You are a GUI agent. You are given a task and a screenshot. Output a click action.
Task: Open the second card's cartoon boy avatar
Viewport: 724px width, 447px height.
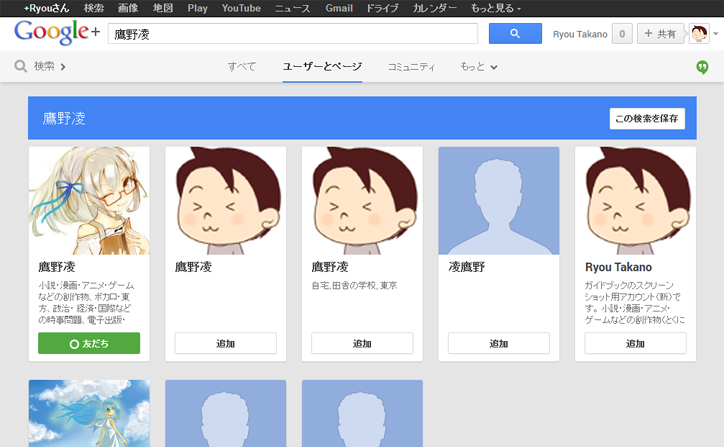tap(226, 201)
